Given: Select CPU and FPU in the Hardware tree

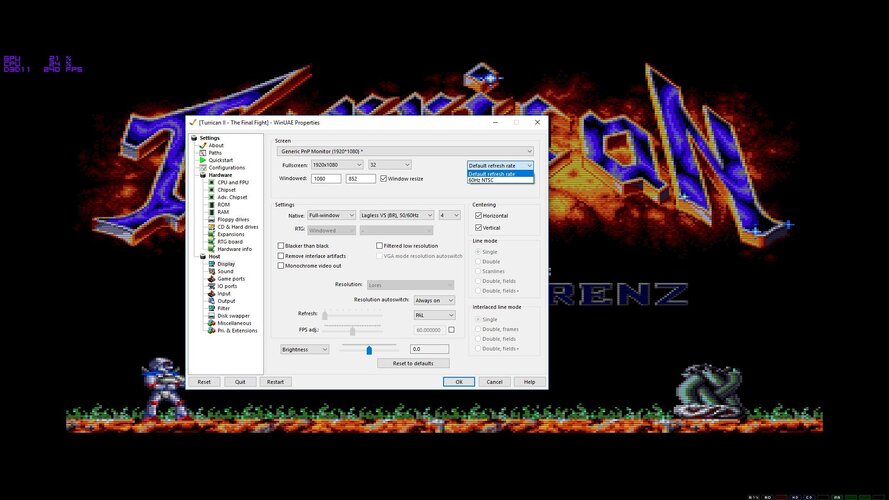Looking at the screenshot, I should pyautogui.click(x=232, y=182).
